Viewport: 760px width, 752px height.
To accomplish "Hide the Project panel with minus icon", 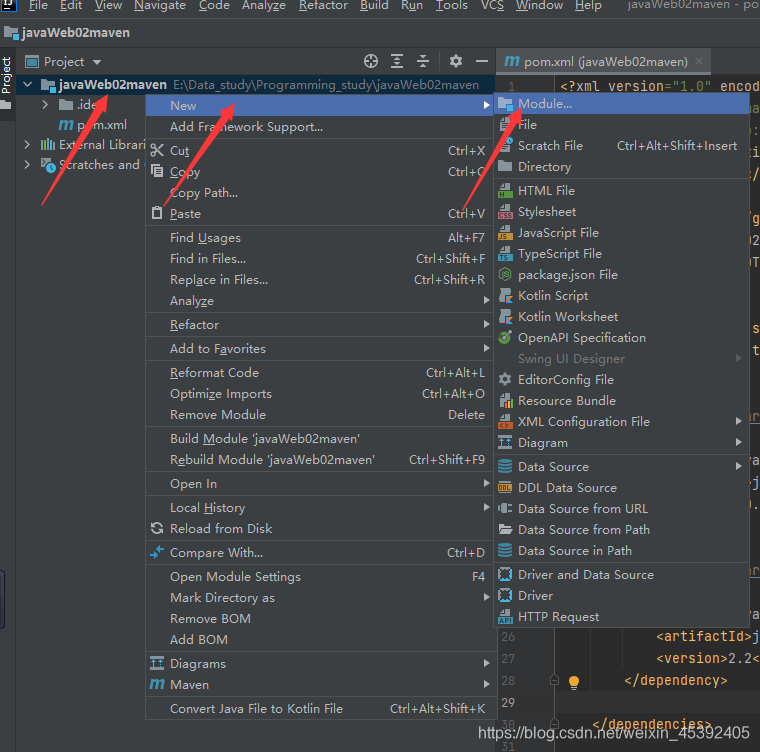I will pos(482,61).
